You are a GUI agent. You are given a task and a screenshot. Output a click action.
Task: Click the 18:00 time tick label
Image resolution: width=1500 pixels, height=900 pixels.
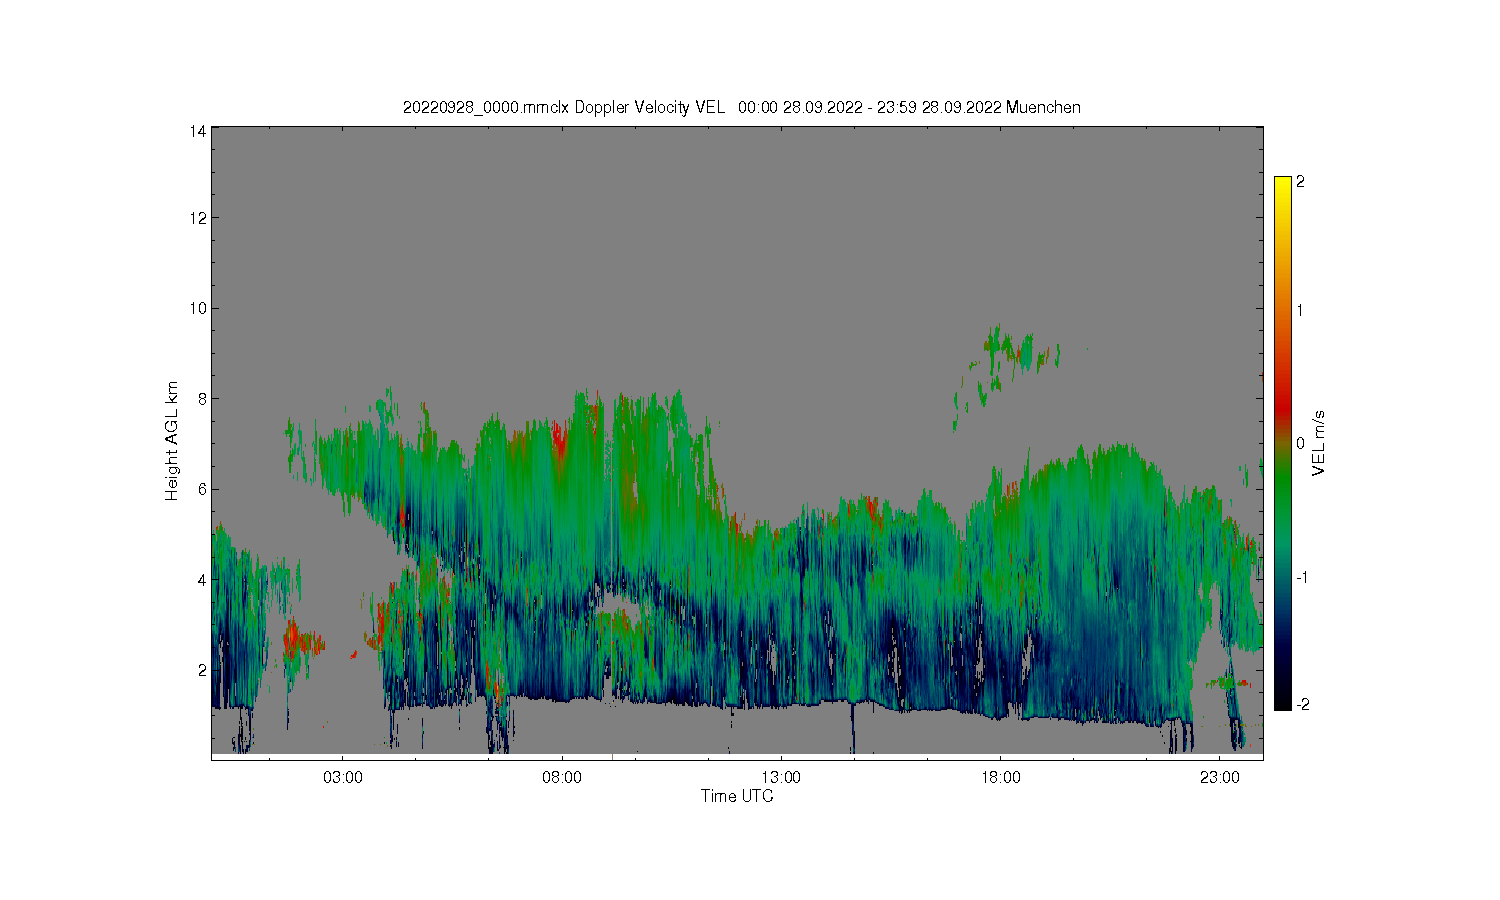[1000, 777]
